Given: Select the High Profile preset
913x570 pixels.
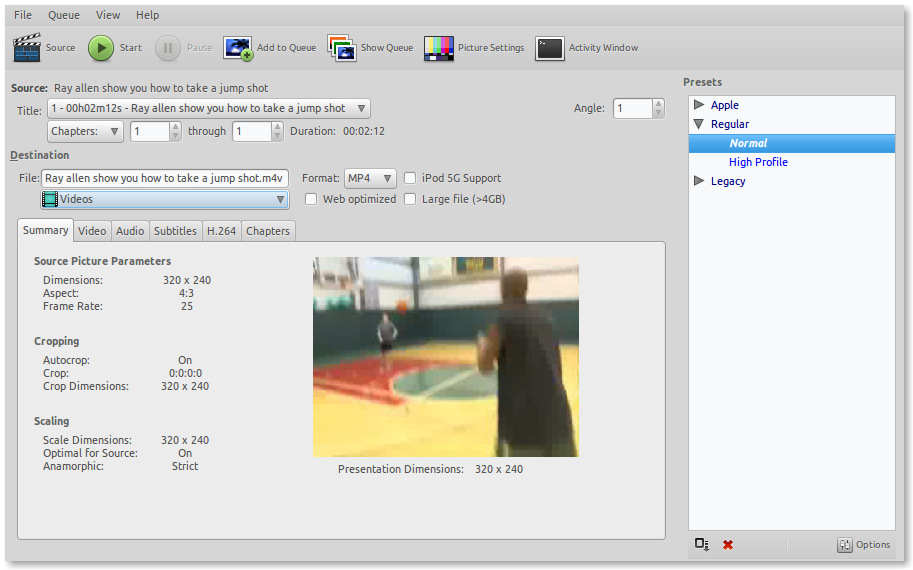Looking at the screenshot, I should (758, 162).
